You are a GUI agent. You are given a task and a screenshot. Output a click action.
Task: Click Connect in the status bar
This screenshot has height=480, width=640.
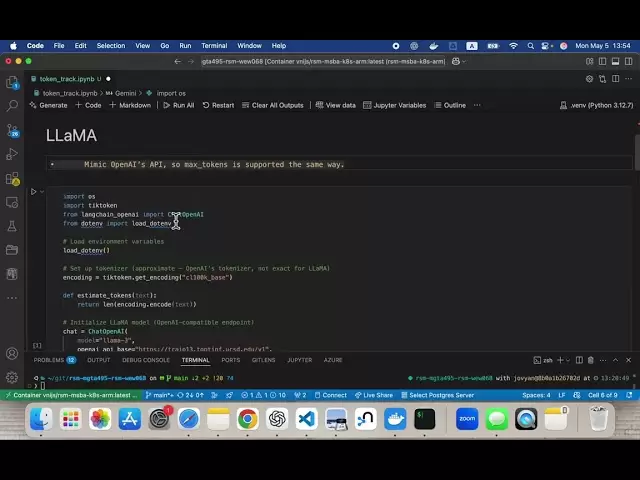tap(330, 395)
